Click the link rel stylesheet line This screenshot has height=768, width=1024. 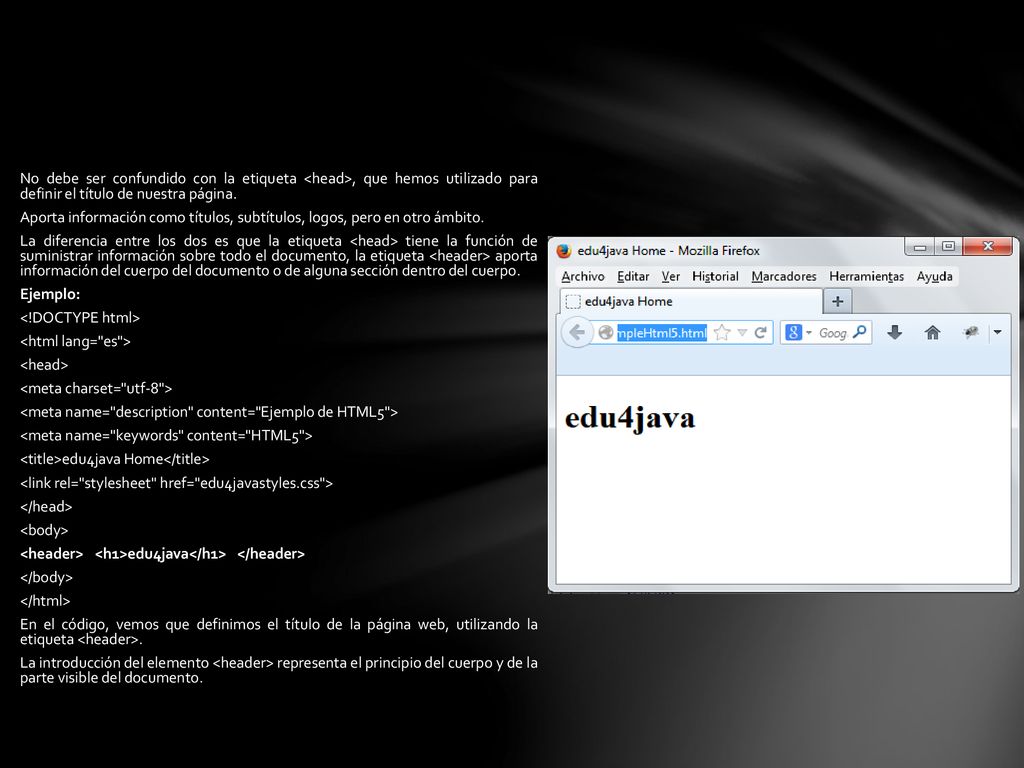click(x=176, y=483)
